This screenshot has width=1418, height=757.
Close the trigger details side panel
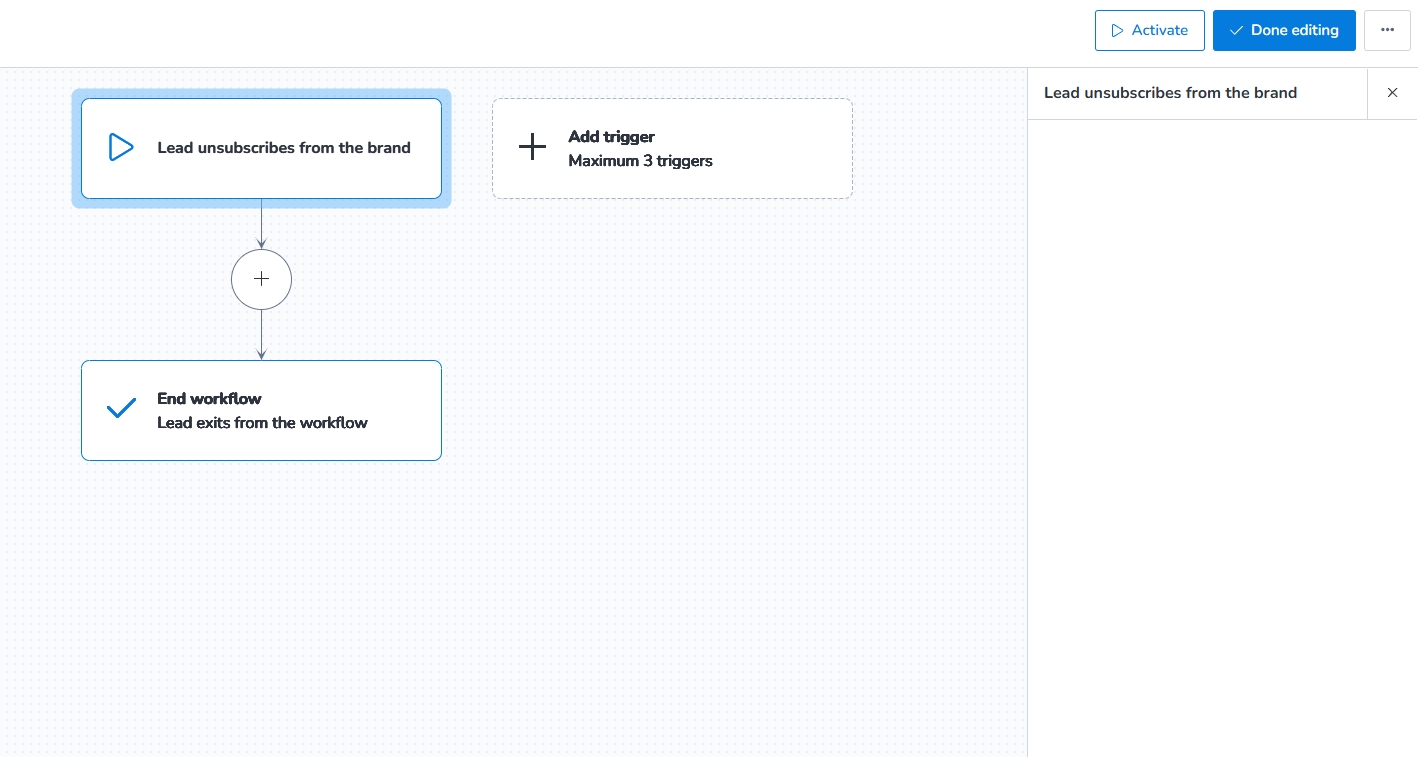pyautogui.click(x=1392, y=93)
